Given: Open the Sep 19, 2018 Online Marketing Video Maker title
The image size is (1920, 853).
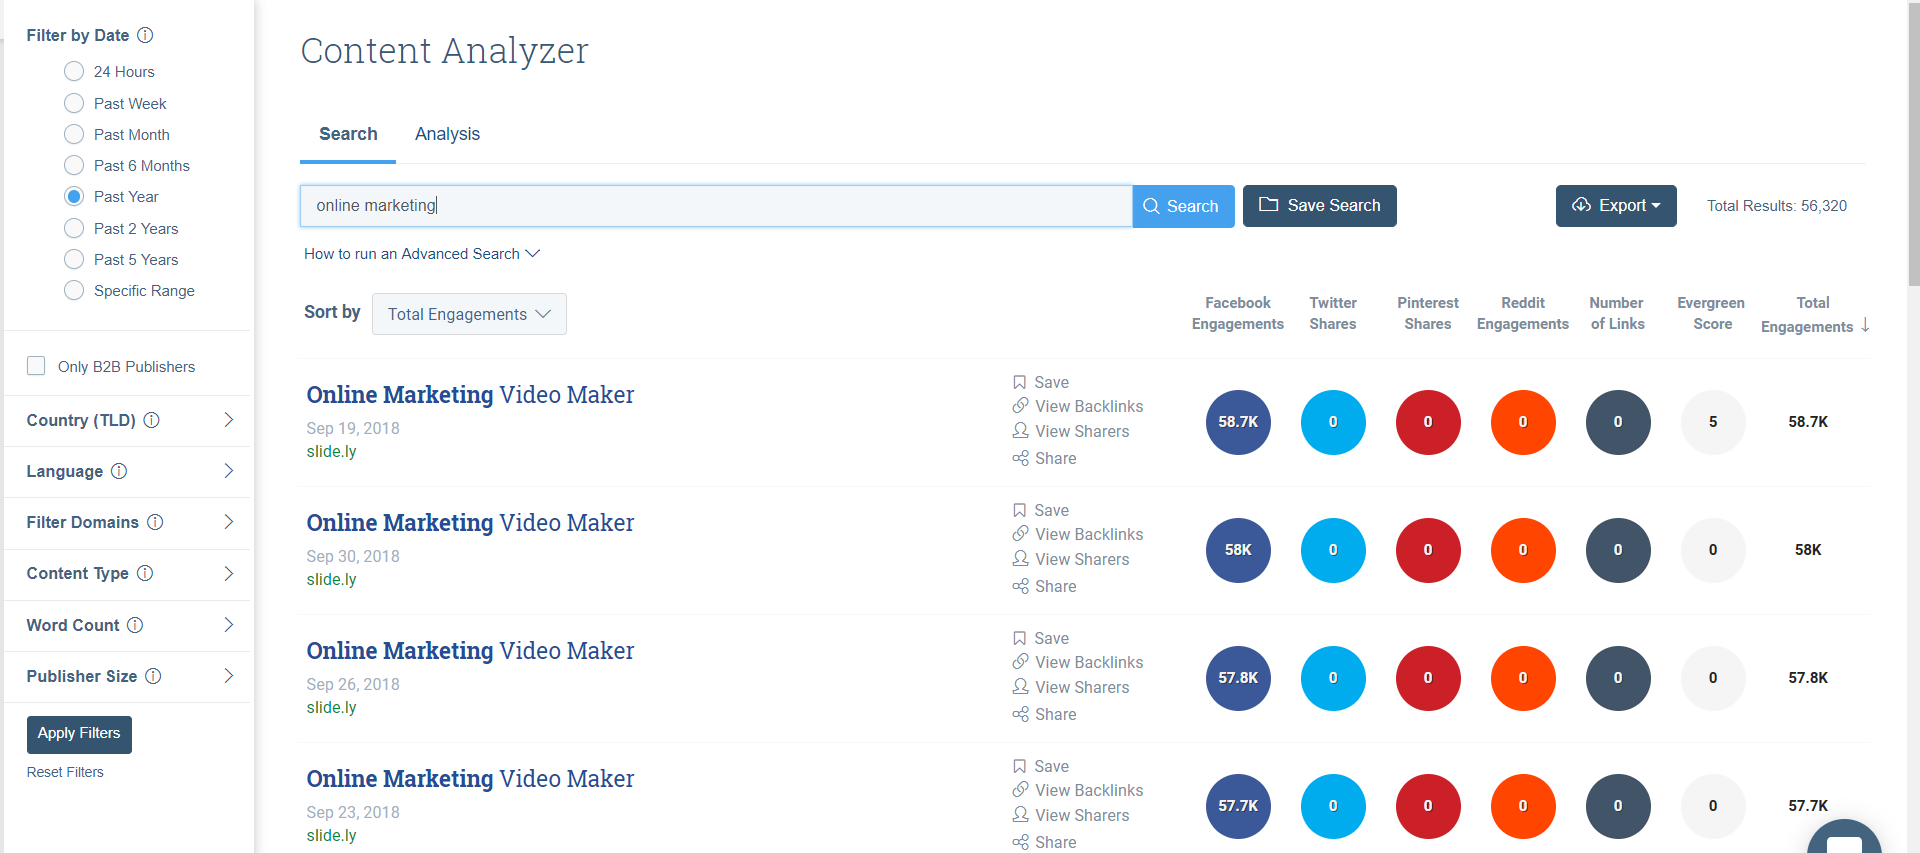Looking at the screenshot, I should coord(470,395).
